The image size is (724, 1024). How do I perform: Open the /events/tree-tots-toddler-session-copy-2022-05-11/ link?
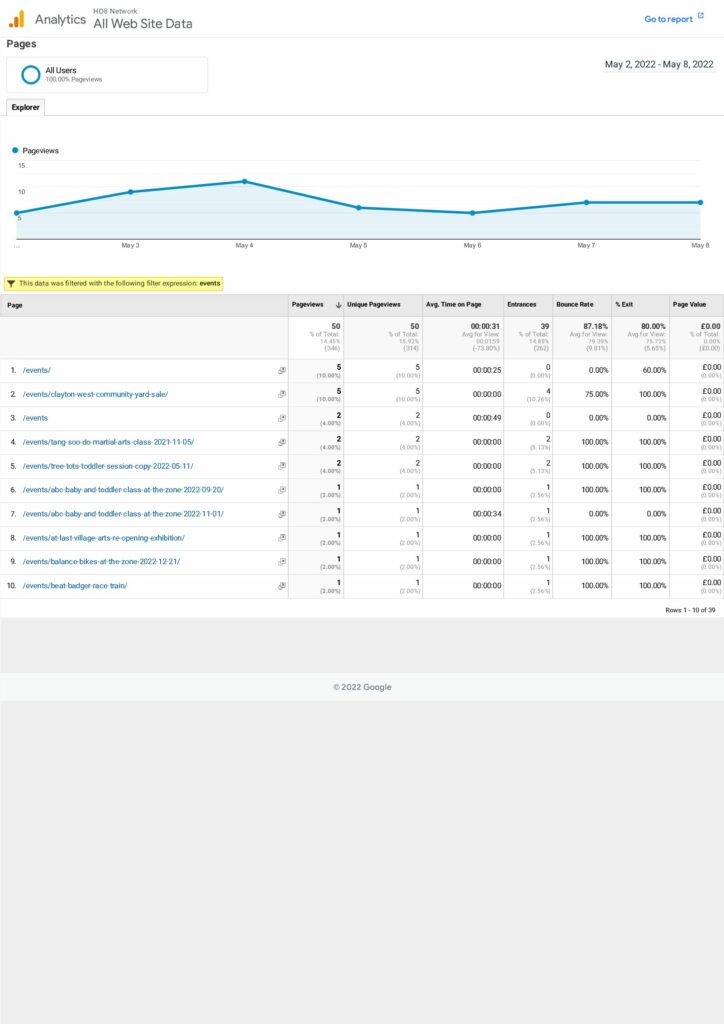tap(108, 466)
